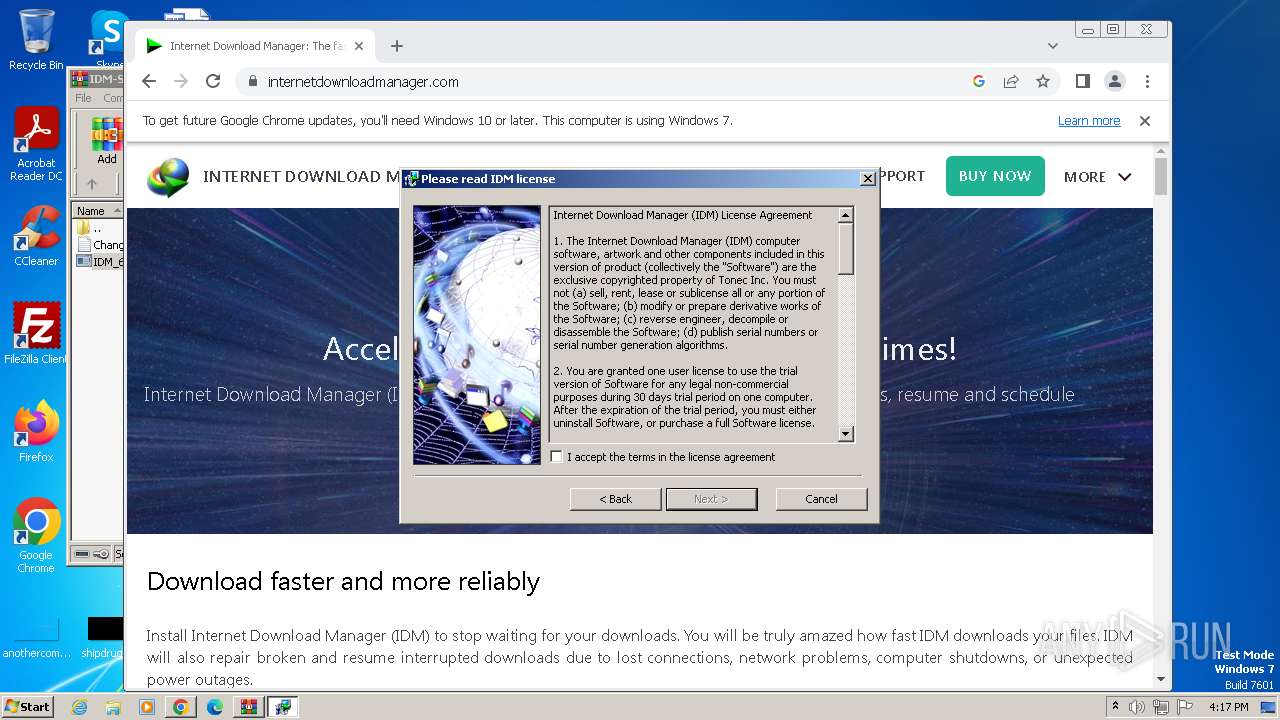Open Chrome profile avatar menu
The width and height of the screenshot is (1280, 720).
[1115, 81]
